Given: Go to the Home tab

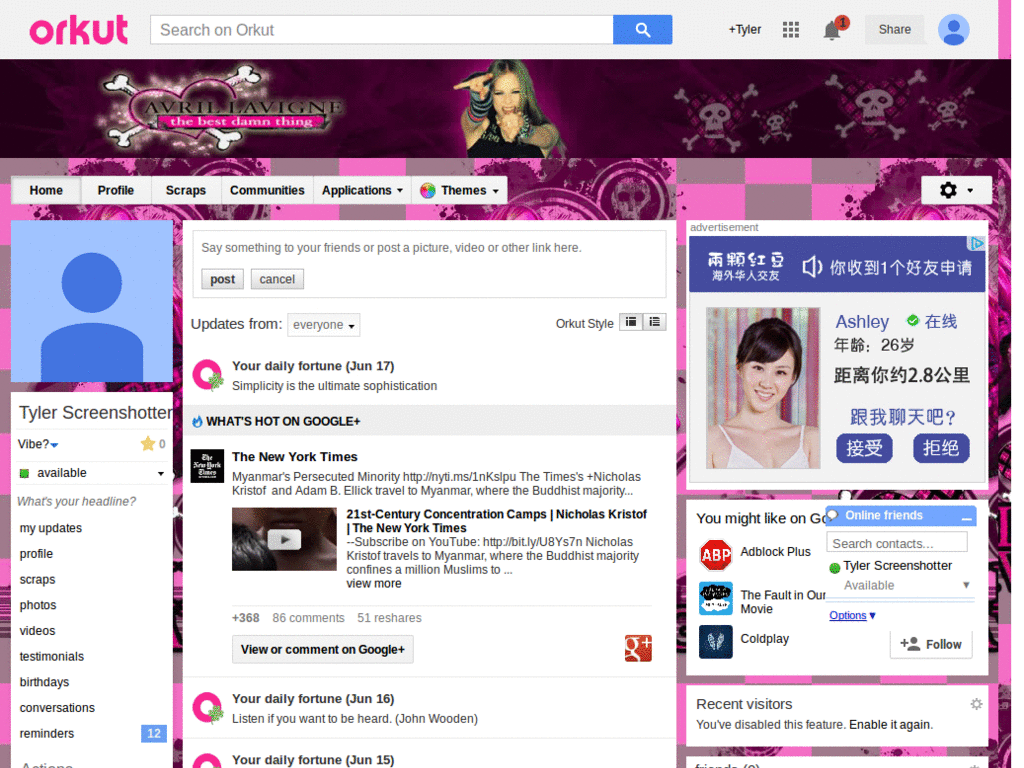Looking at the screenshot, I should [46, 191].
